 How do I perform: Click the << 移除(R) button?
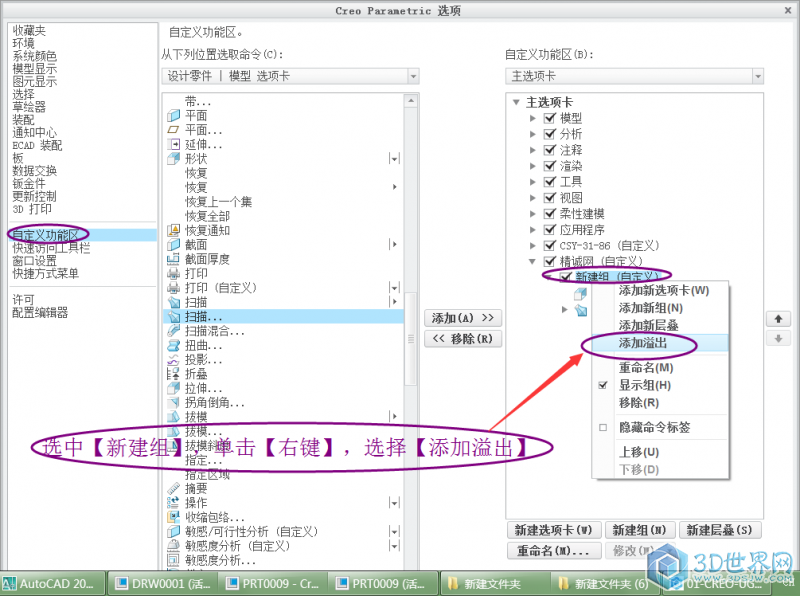pos(463,339)
